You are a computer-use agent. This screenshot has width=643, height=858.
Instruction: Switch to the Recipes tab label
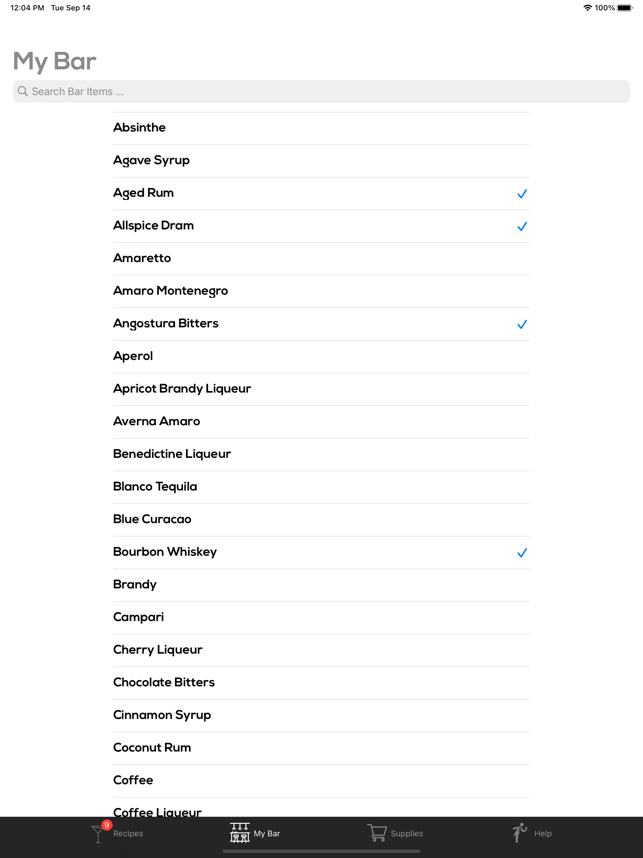(x=128, y=833)
